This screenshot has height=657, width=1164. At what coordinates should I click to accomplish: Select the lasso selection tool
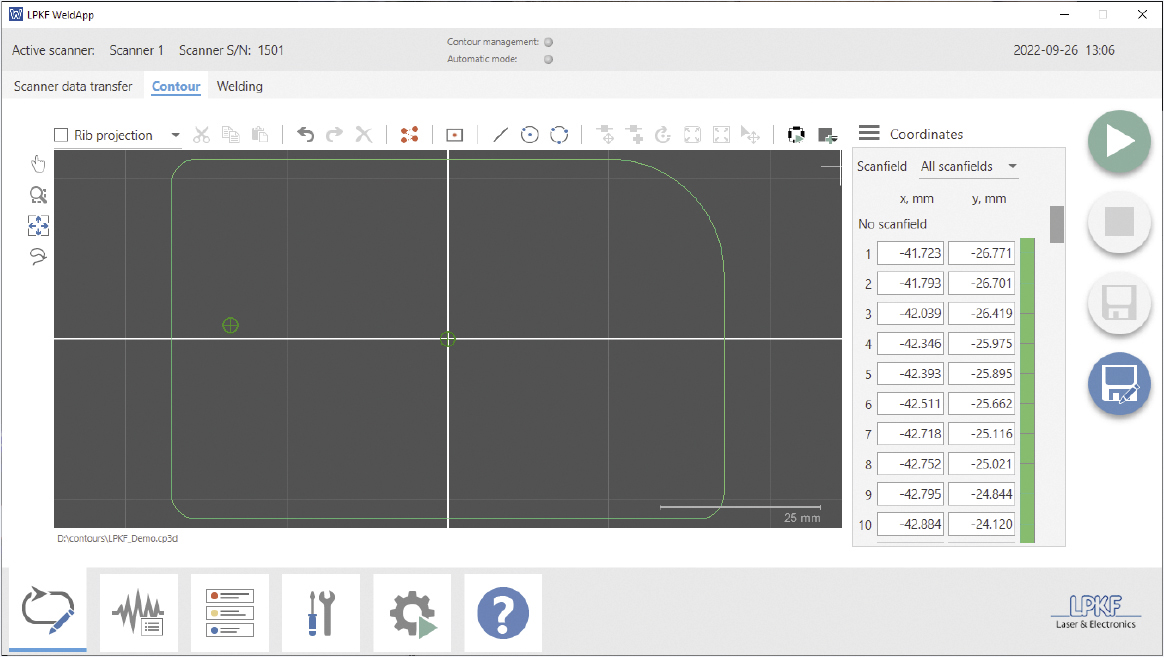pos(38,257)
